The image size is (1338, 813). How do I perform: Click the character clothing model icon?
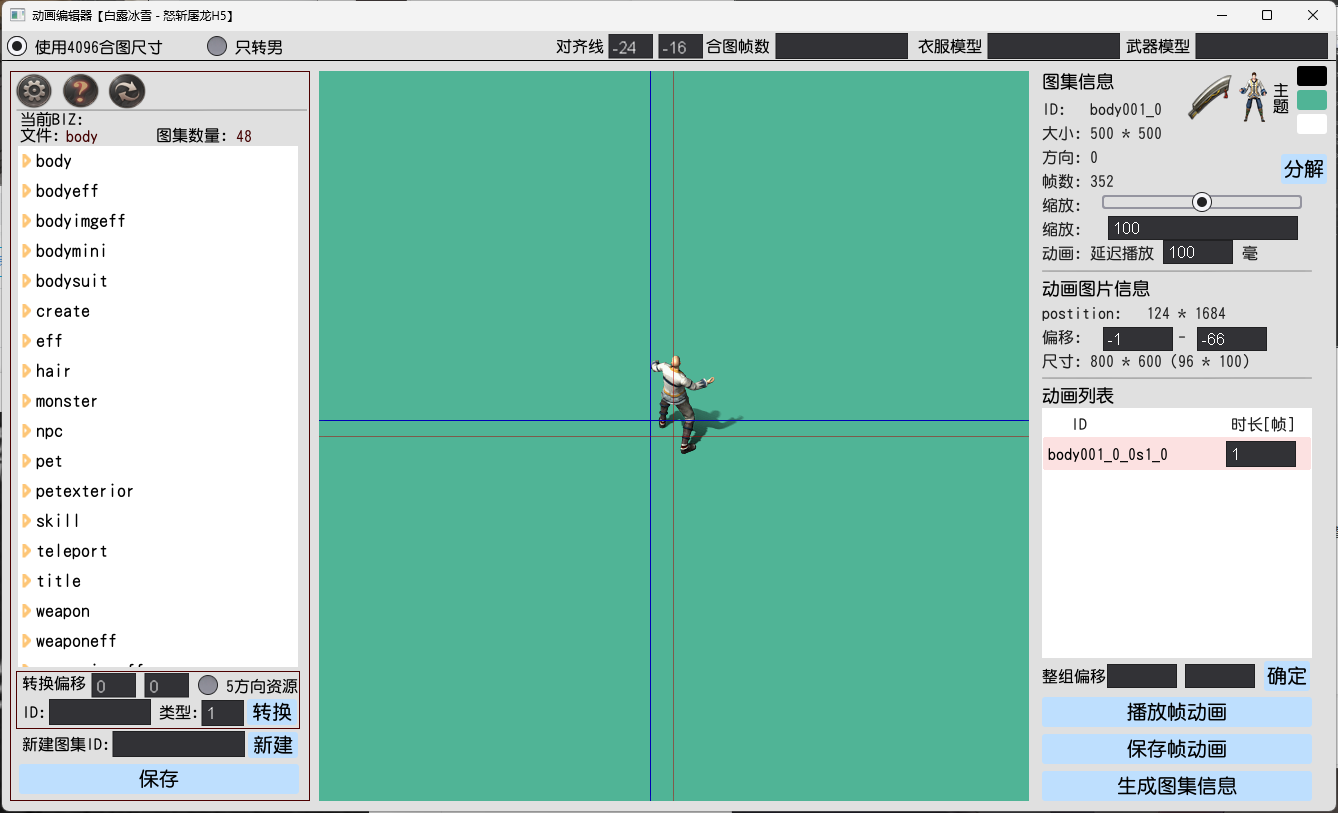[1254, 98]
